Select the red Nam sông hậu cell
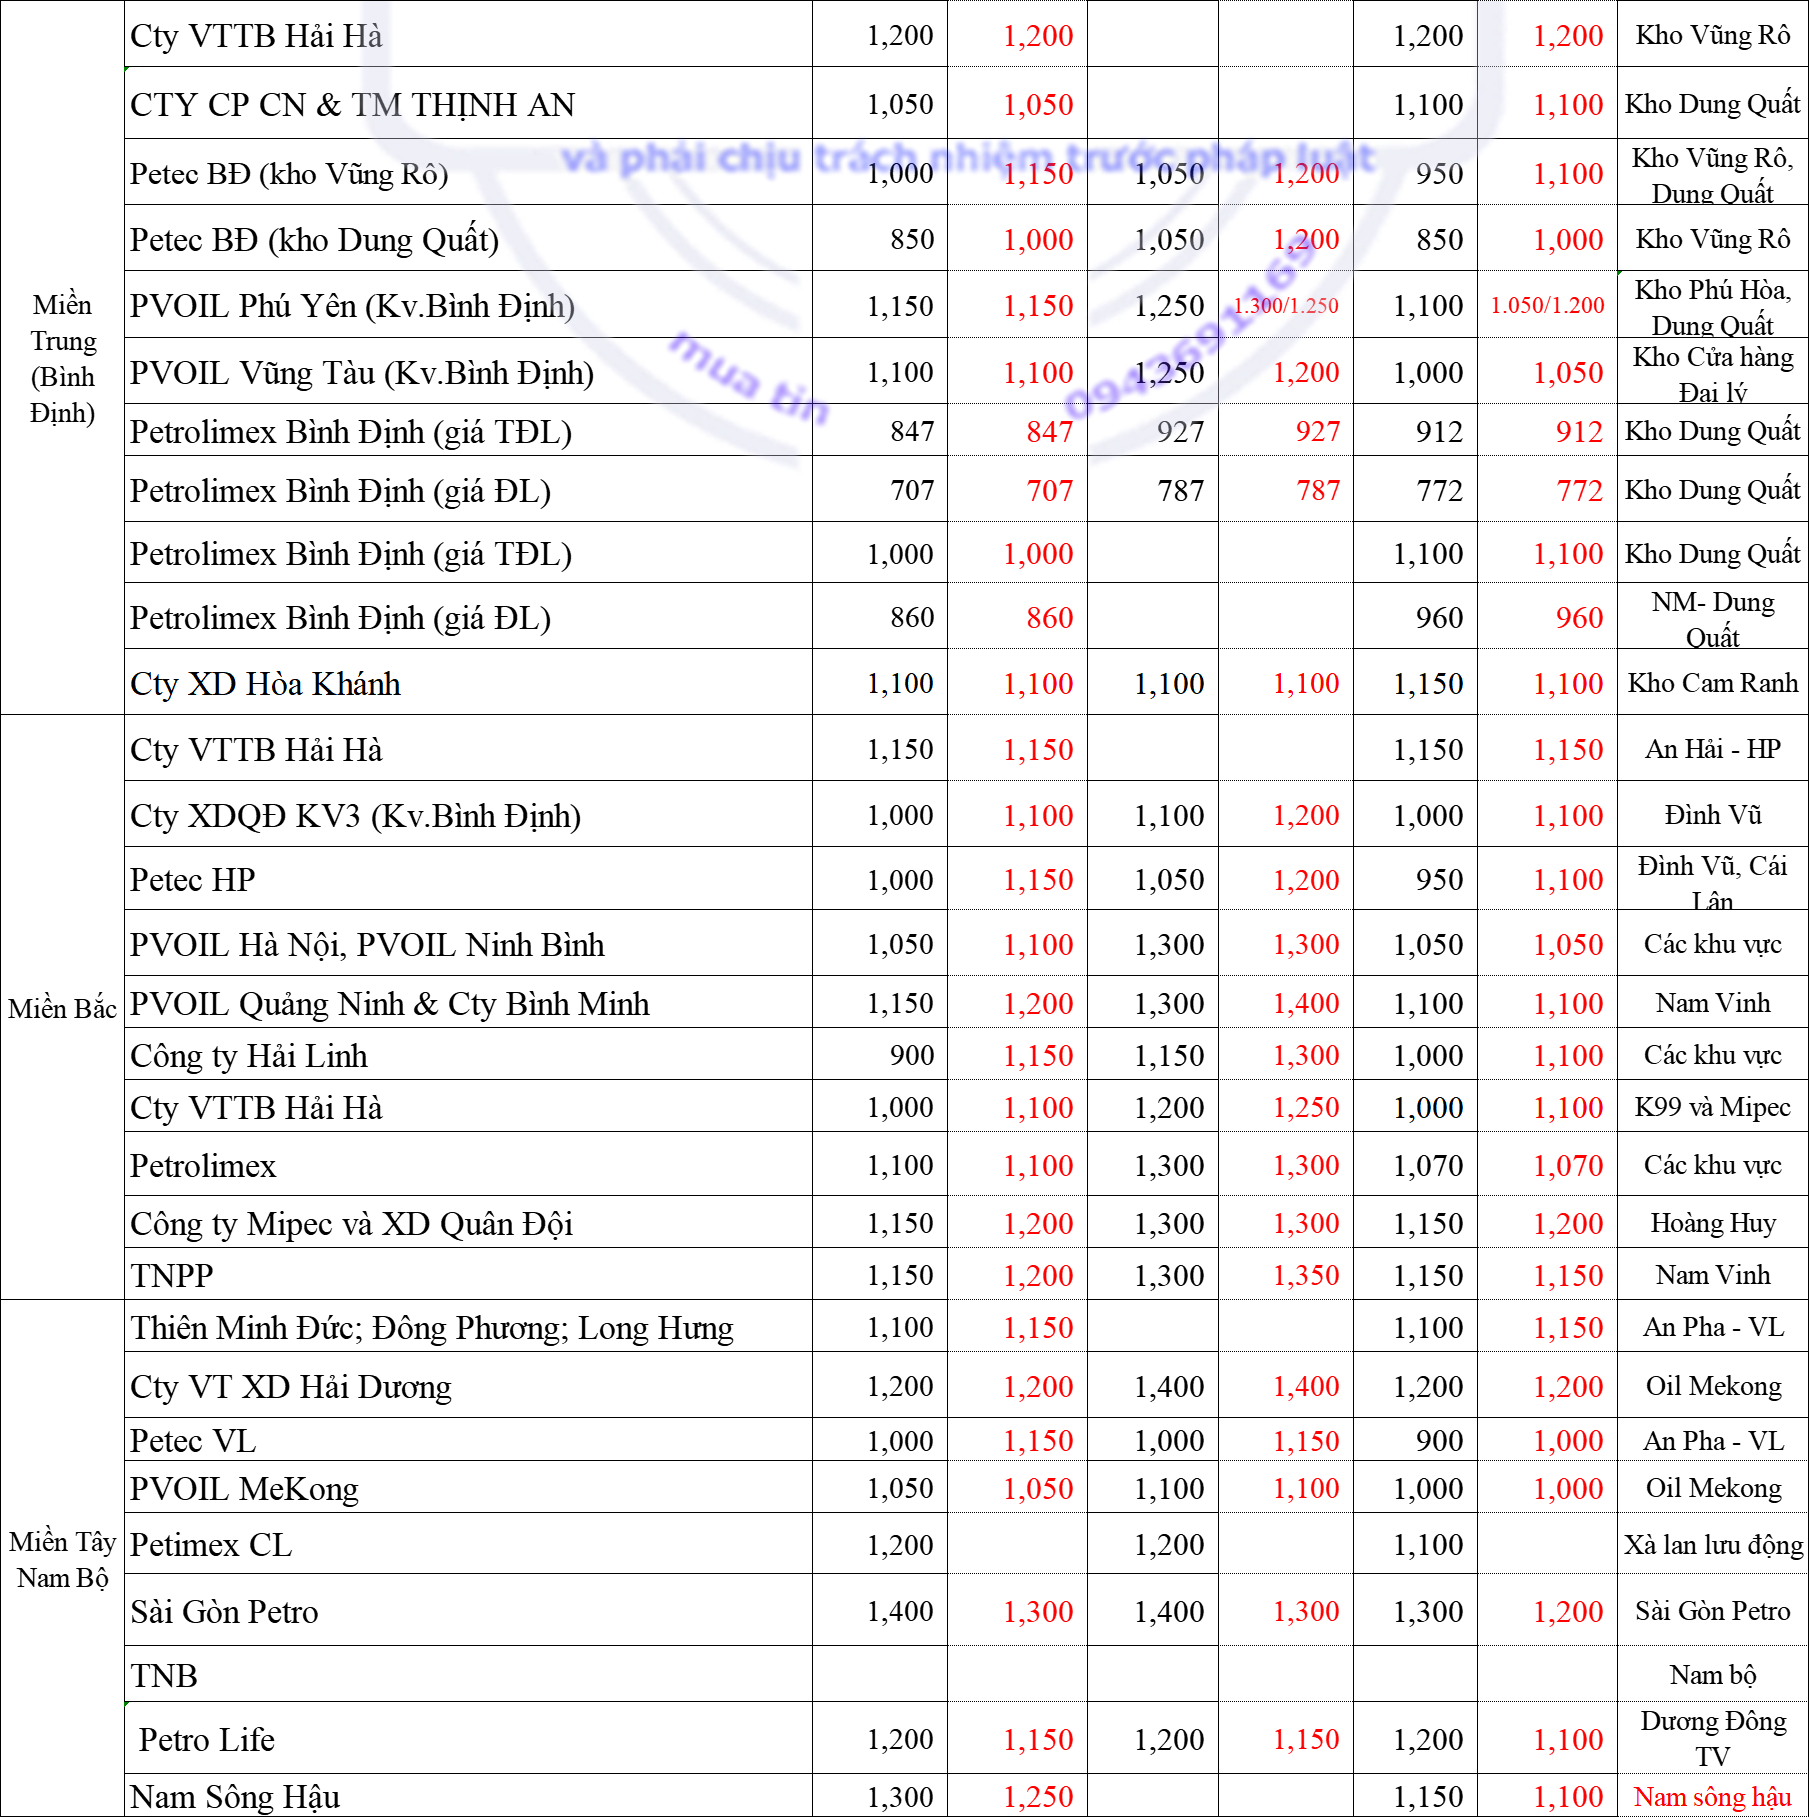 (1713, 1796)
